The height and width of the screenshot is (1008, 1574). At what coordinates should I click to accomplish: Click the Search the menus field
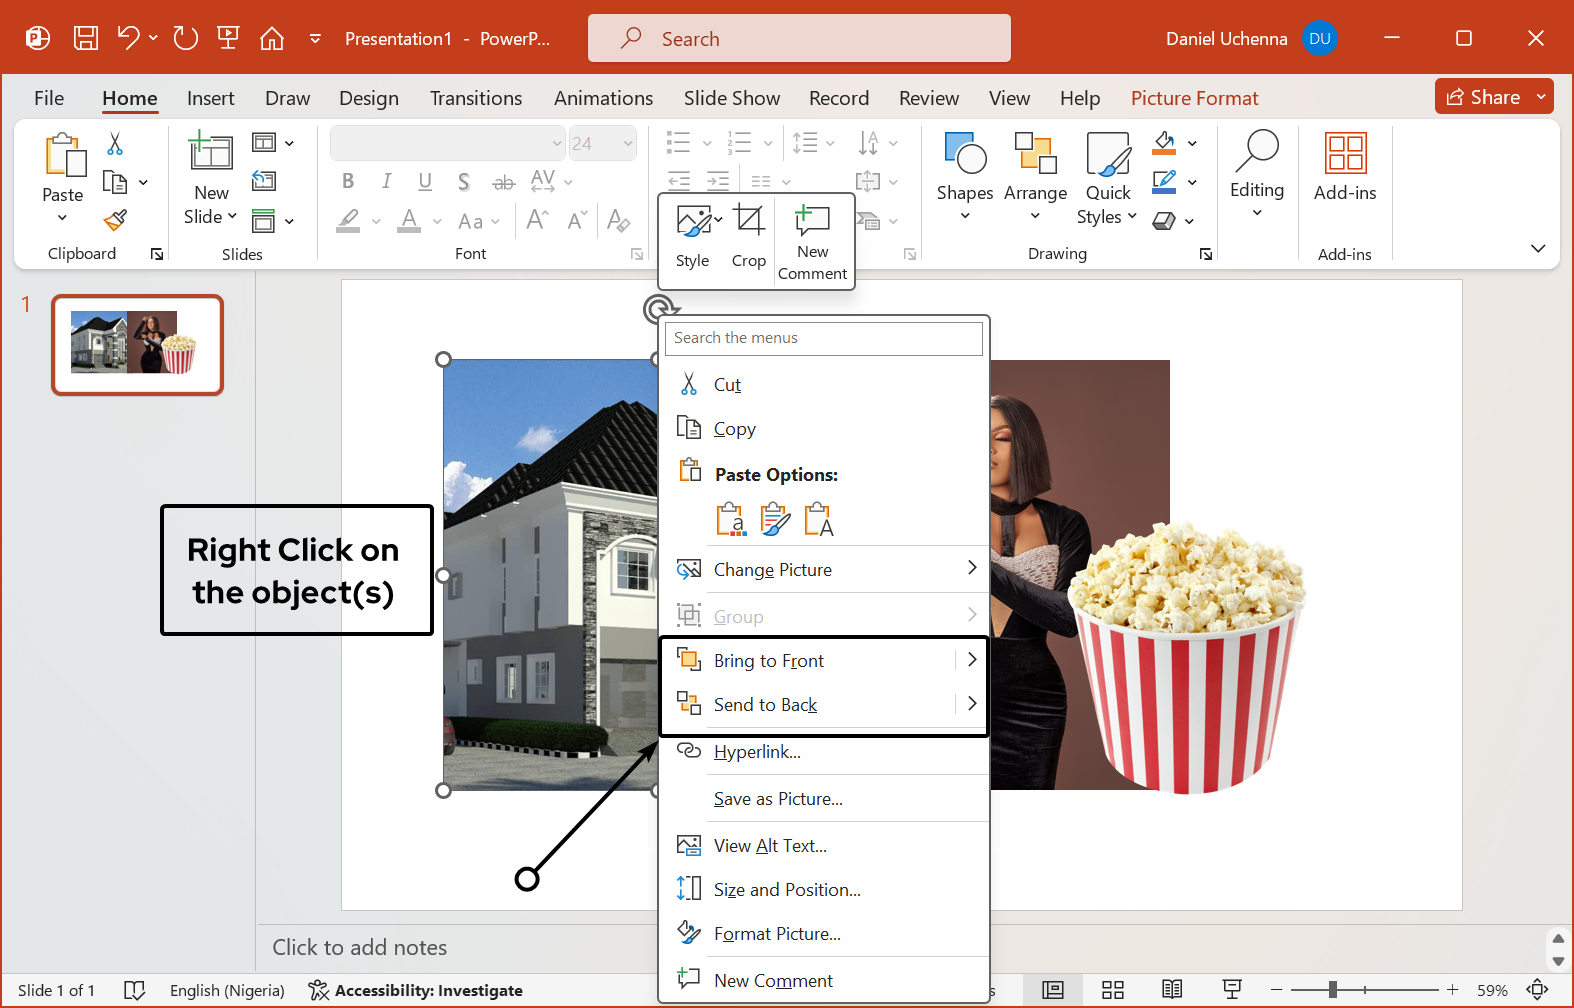(x=823, y=338)
